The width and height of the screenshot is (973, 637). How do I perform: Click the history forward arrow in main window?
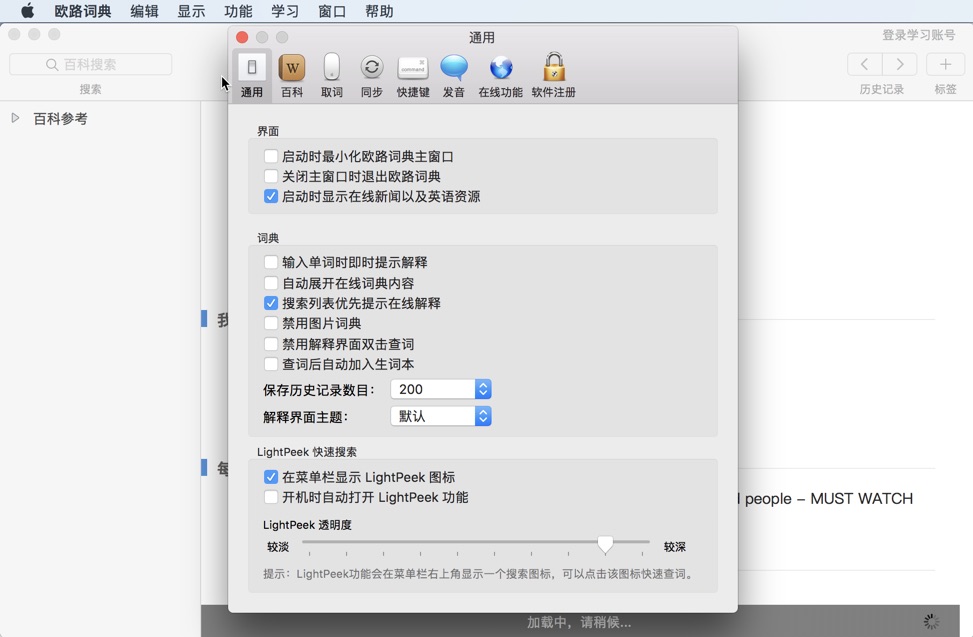(900, 64)
